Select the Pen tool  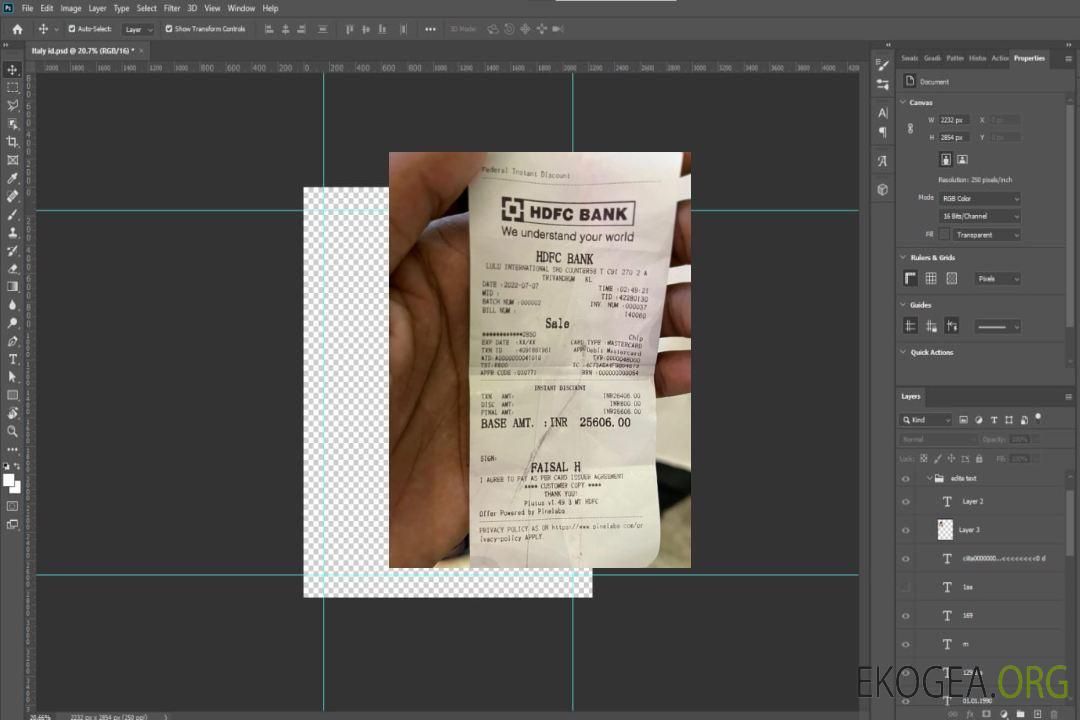[x=12, y=341]
